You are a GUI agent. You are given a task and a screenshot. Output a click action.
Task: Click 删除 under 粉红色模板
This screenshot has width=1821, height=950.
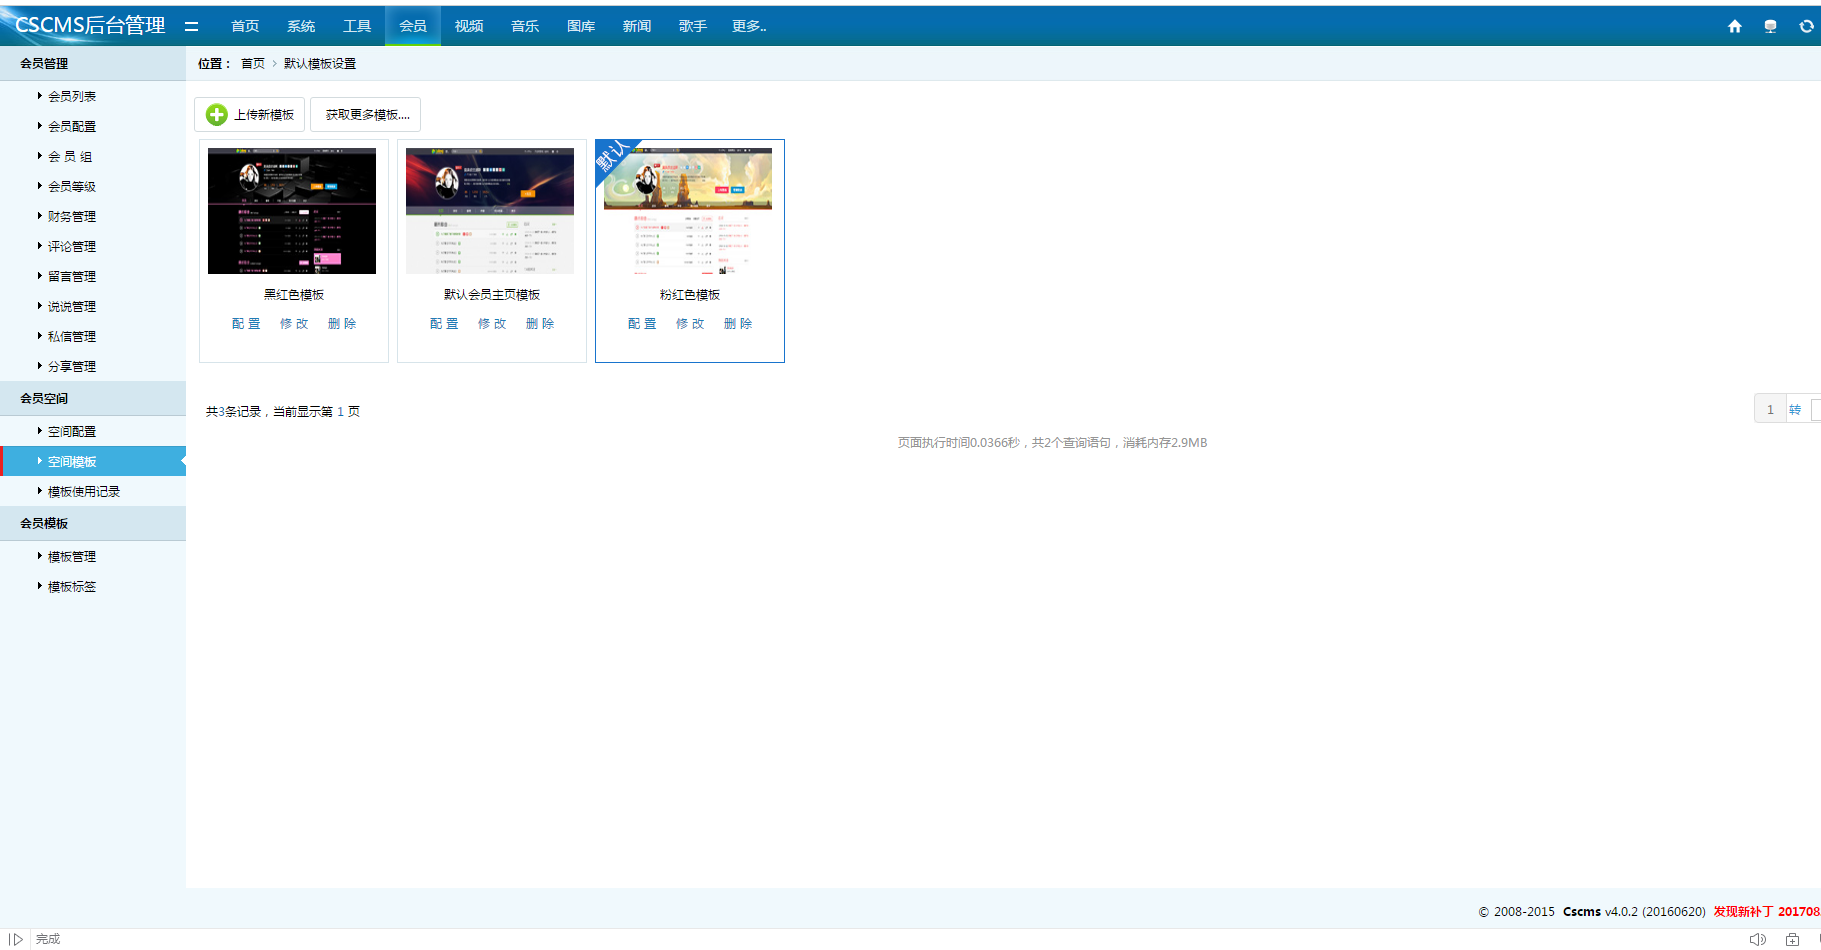tap(738, 324)
